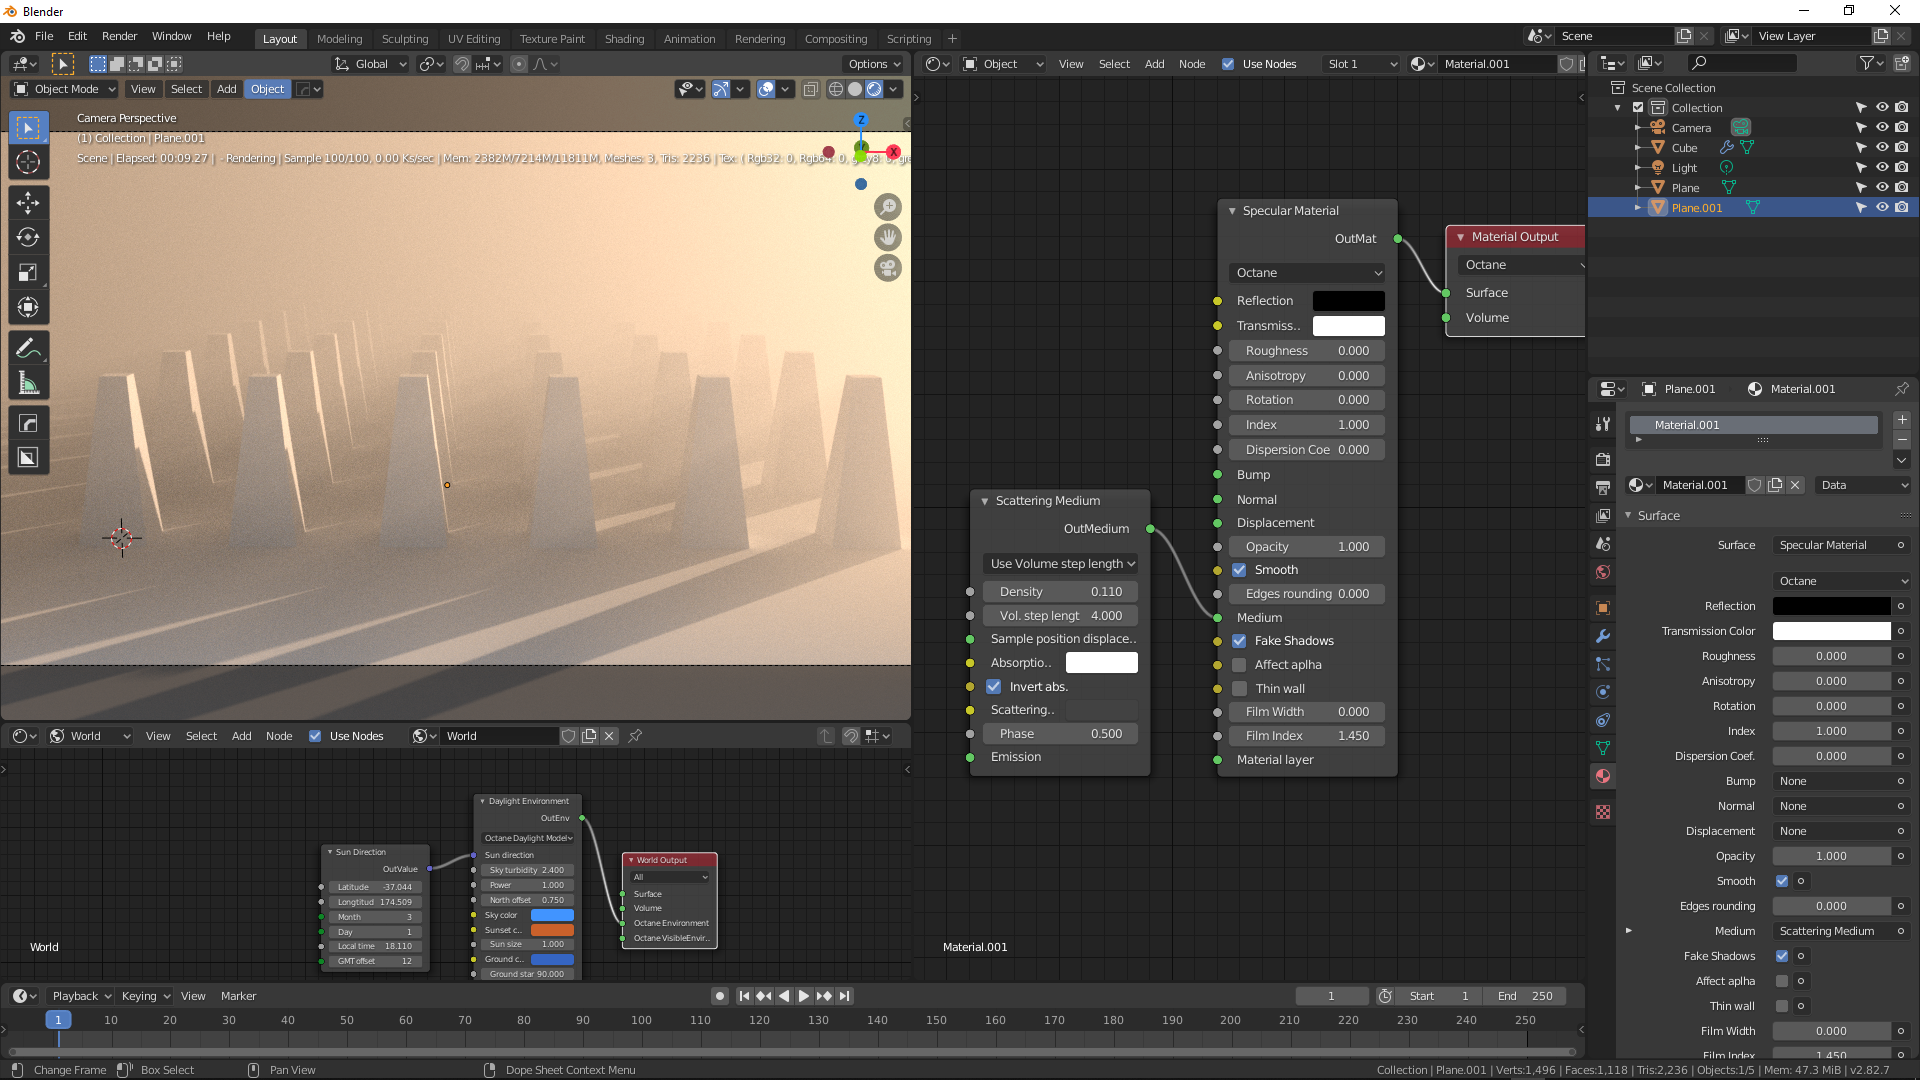Open the Object Mode dropdown
The image size is (1920, 1080).
coord(66,89)
